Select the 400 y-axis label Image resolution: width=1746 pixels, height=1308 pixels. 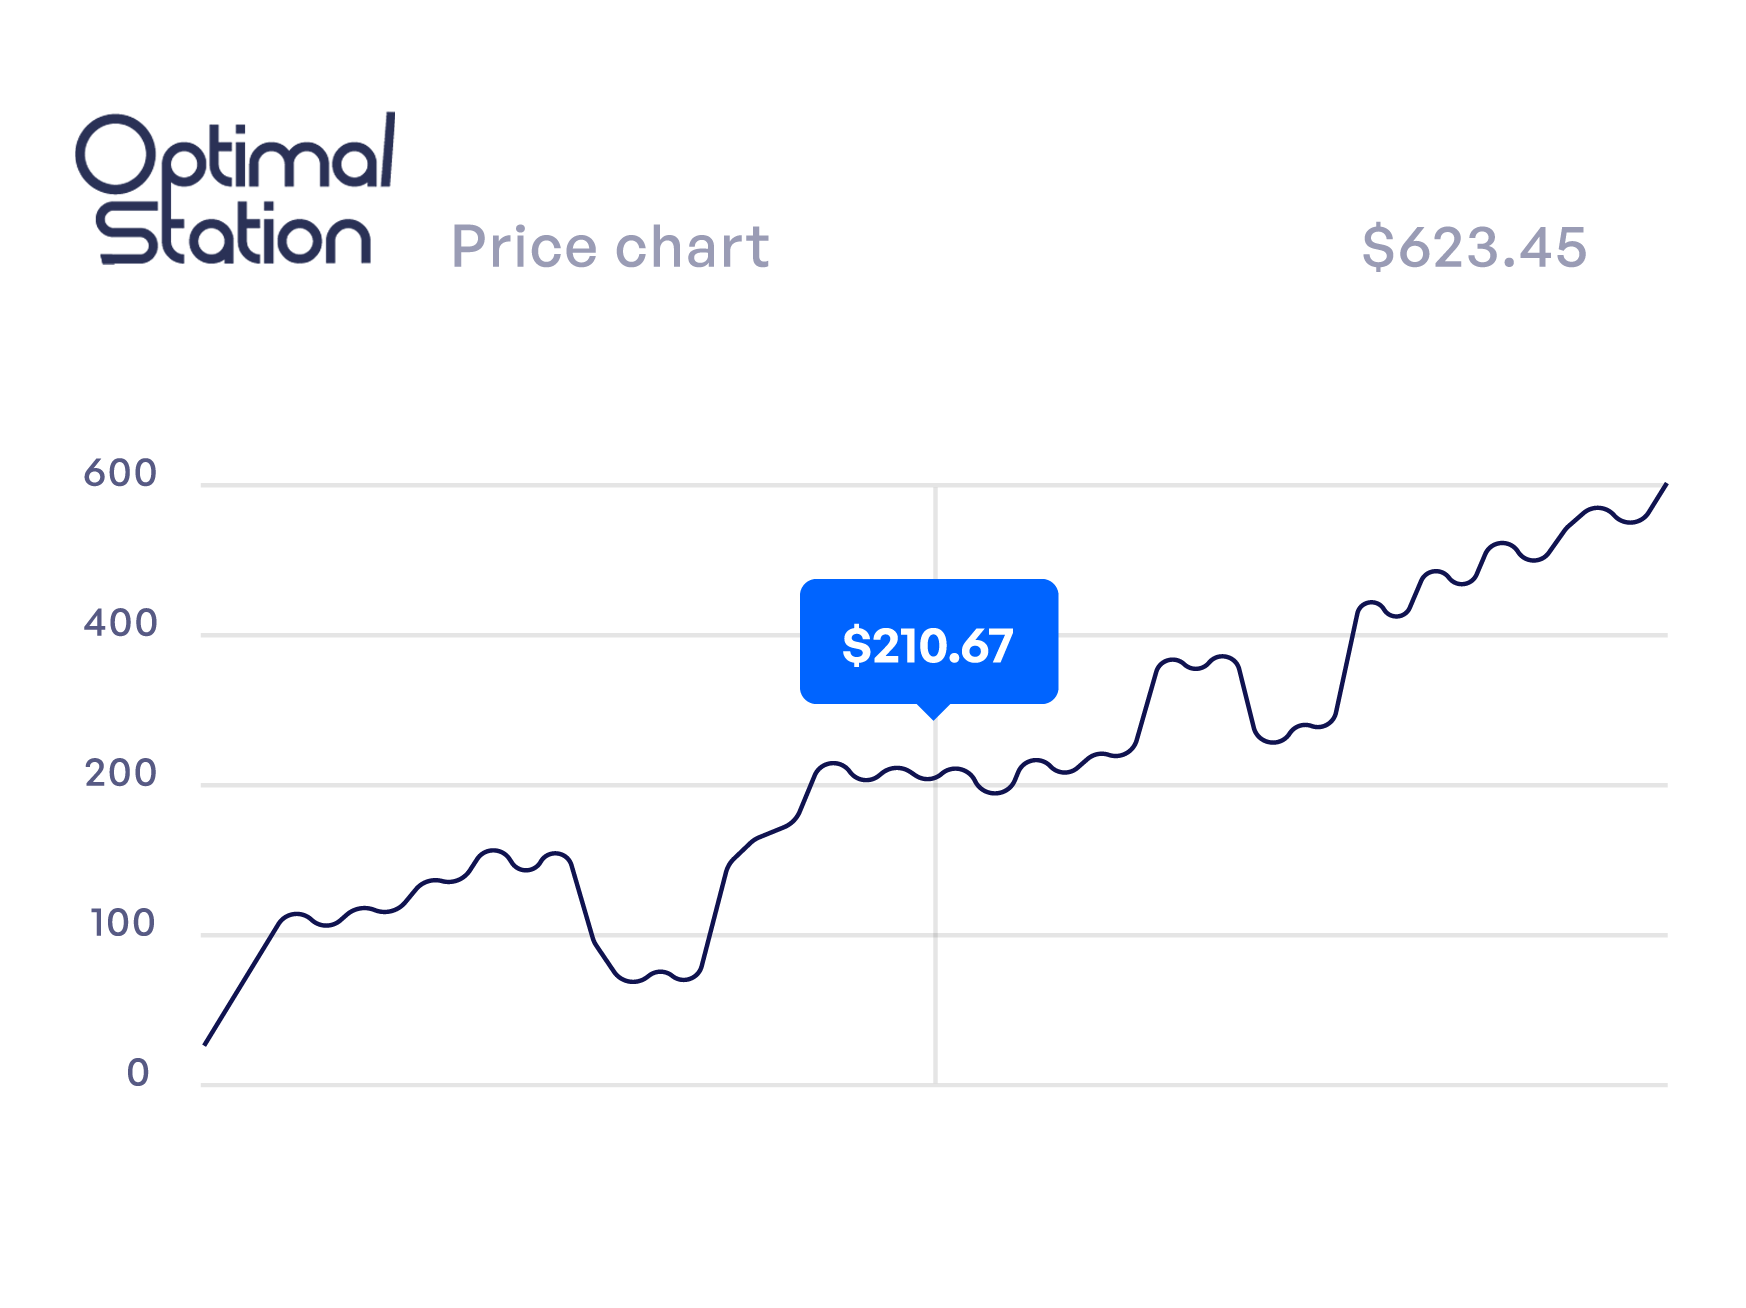point(120,623)
